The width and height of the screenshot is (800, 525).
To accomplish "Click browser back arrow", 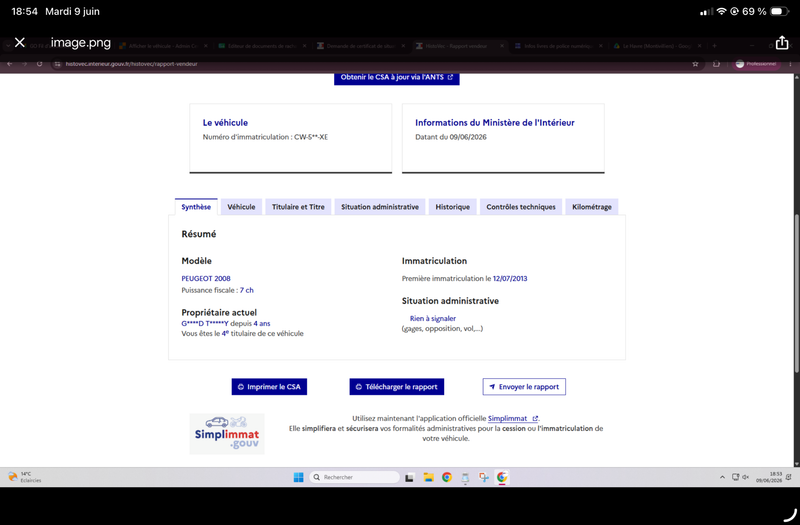I will (x=10, y=64).
